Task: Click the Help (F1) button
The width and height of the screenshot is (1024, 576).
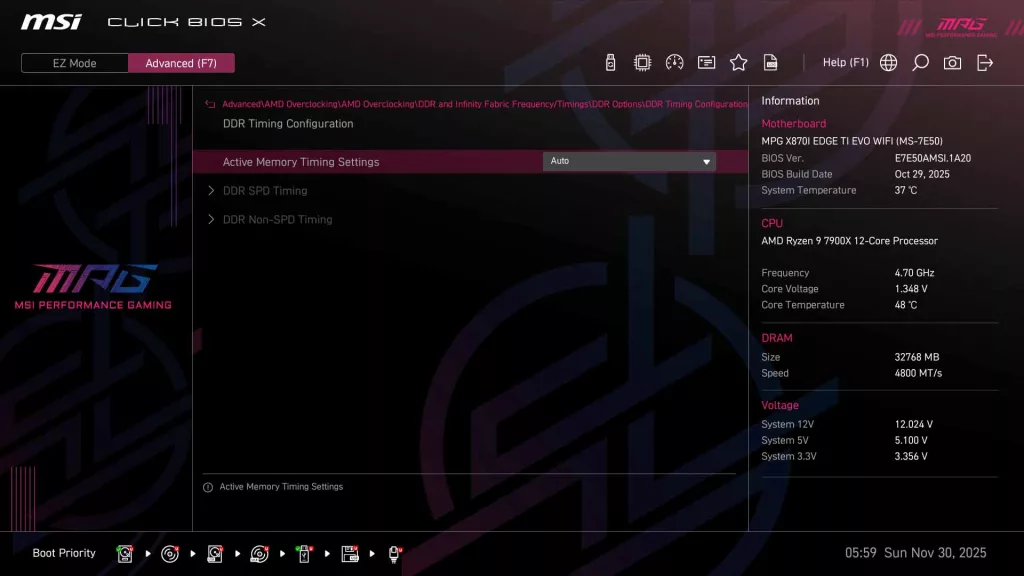Action: coord(846,62)
